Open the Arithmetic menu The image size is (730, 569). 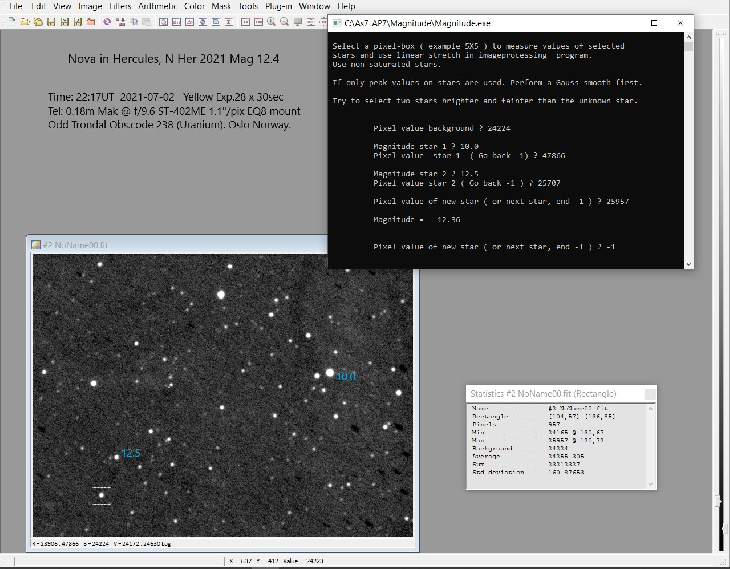tap(159, 6)
